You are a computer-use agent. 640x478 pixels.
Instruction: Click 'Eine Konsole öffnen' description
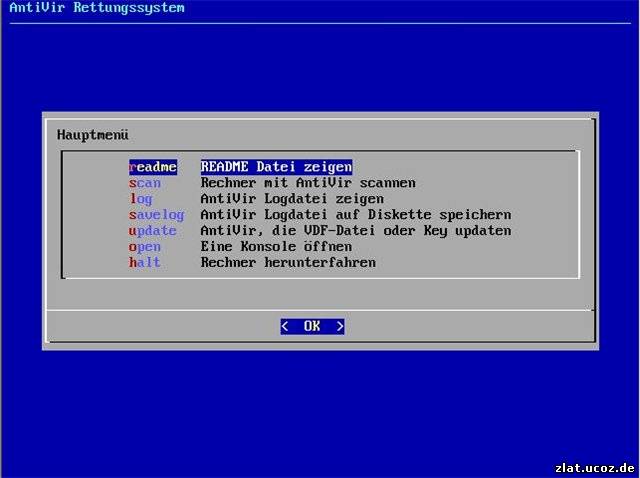click(x=276, y=247)
